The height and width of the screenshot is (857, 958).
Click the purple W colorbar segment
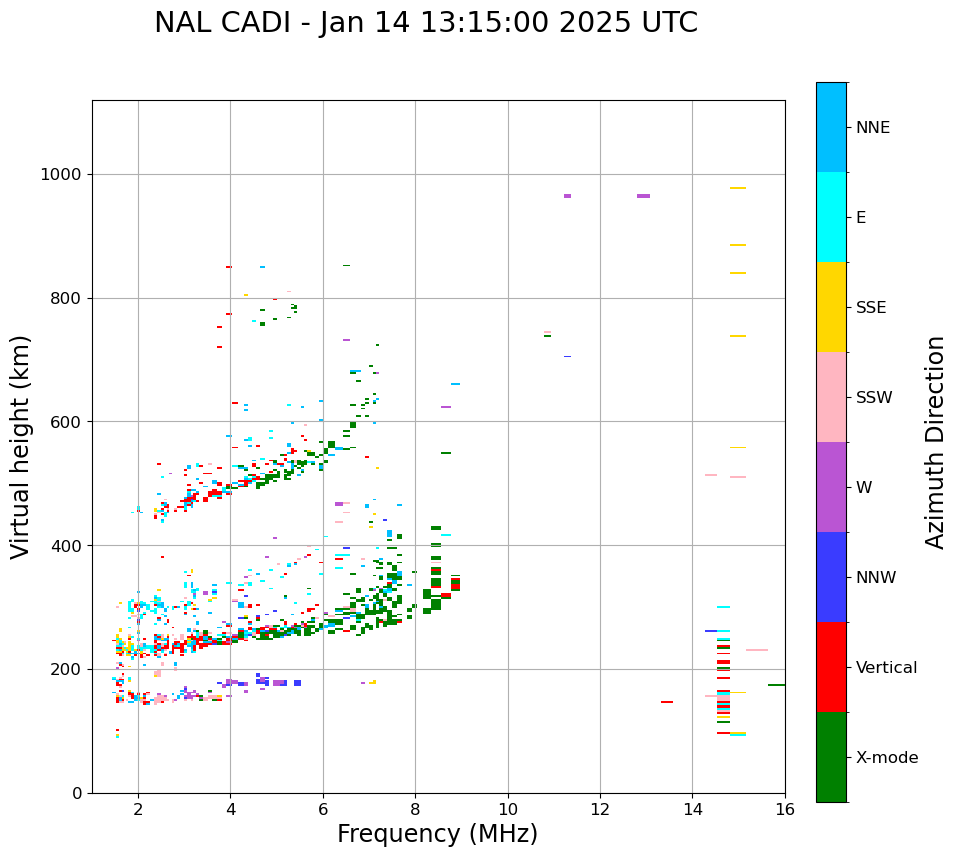(831, 487)
